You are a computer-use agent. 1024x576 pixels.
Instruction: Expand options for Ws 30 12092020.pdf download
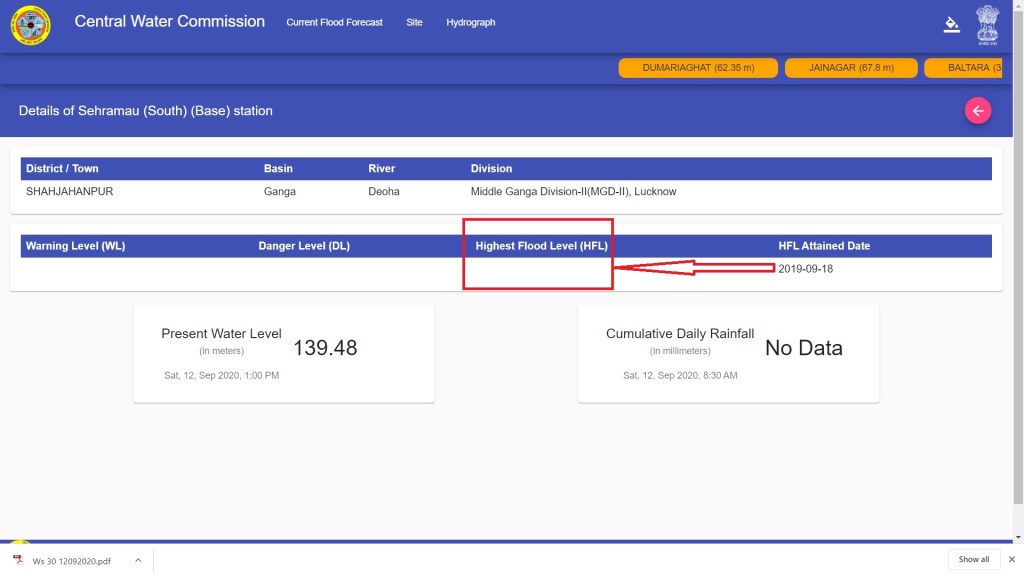(x=138, y=560)
